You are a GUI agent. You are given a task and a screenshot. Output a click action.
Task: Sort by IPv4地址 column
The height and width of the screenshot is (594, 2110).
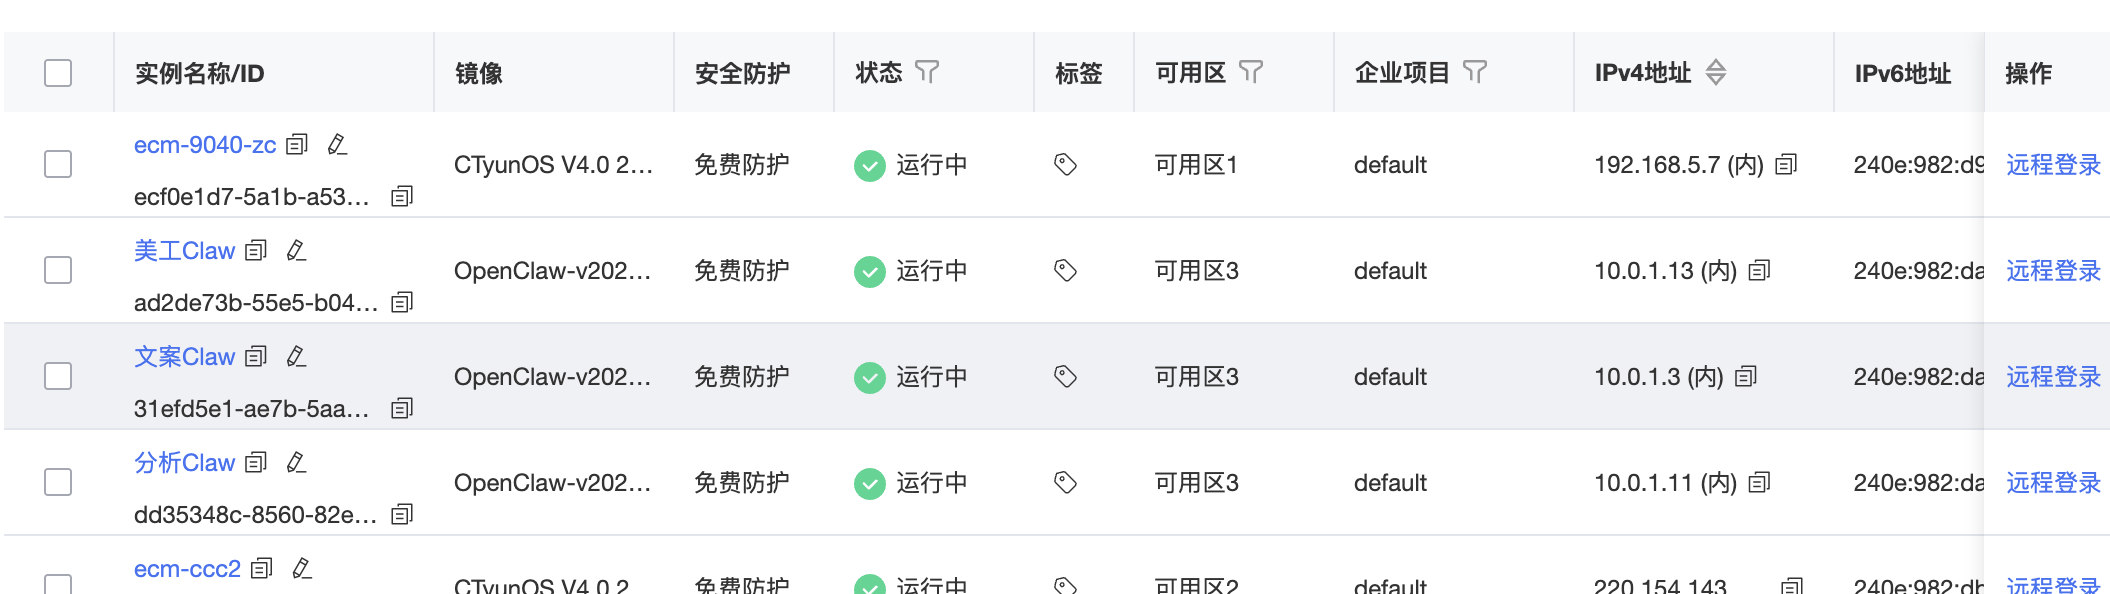[1716, 72]
